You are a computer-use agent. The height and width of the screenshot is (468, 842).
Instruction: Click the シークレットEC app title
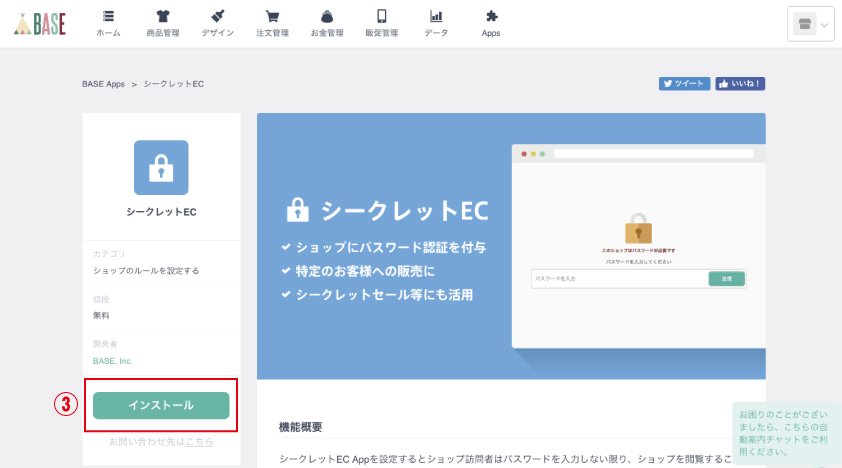[x=161, y=212]
